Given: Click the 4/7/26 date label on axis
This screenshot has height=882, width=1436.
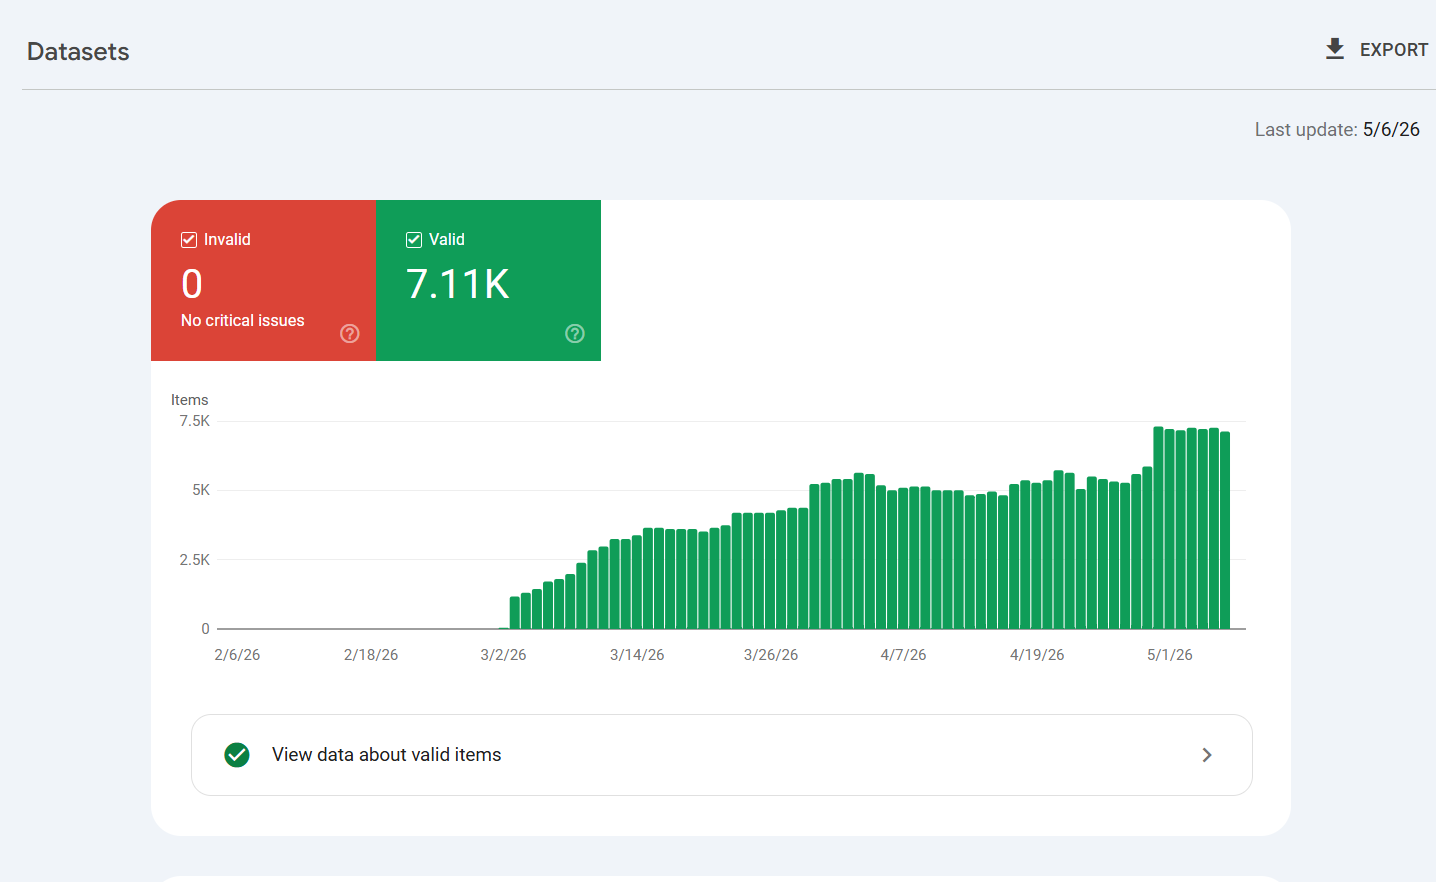Looking at the screenshot, I should [903, 655].
